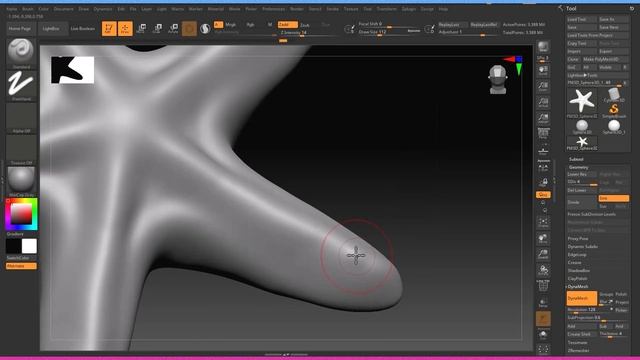The width and height of the screenshot is (640, 360).
Task: Toggle the Transp transparency icon
Action: (543, 302)
